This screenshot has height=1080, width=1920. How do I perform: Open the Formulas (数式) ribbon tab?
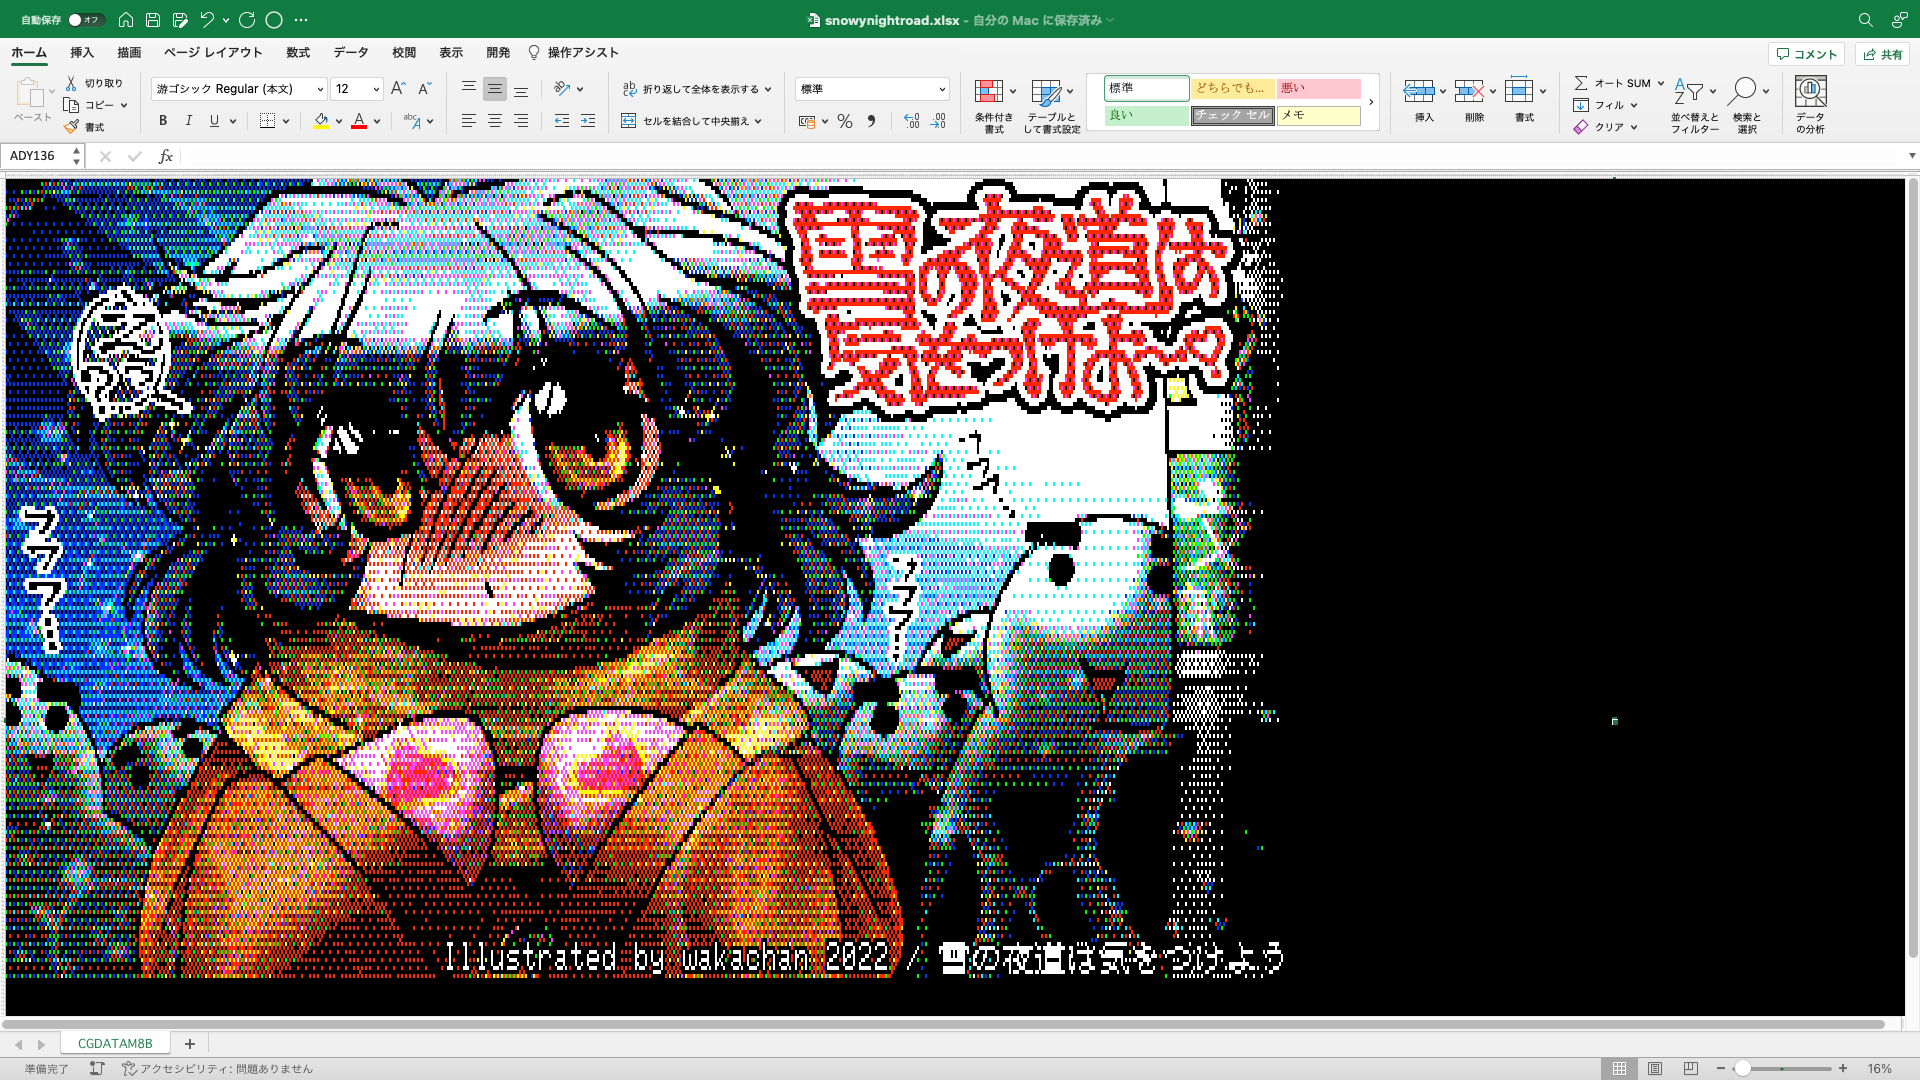coord(298,53)
